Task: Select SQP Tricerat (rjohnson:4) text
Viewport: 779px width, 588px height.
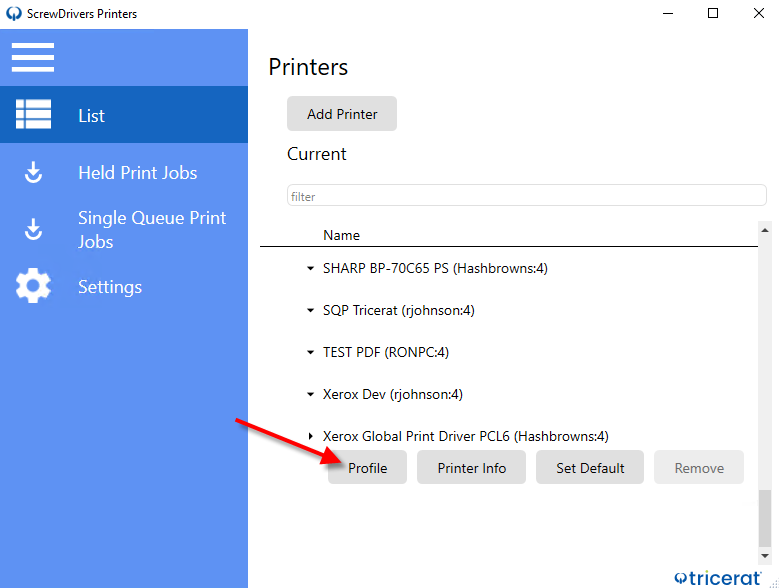Action: [399, 310]
